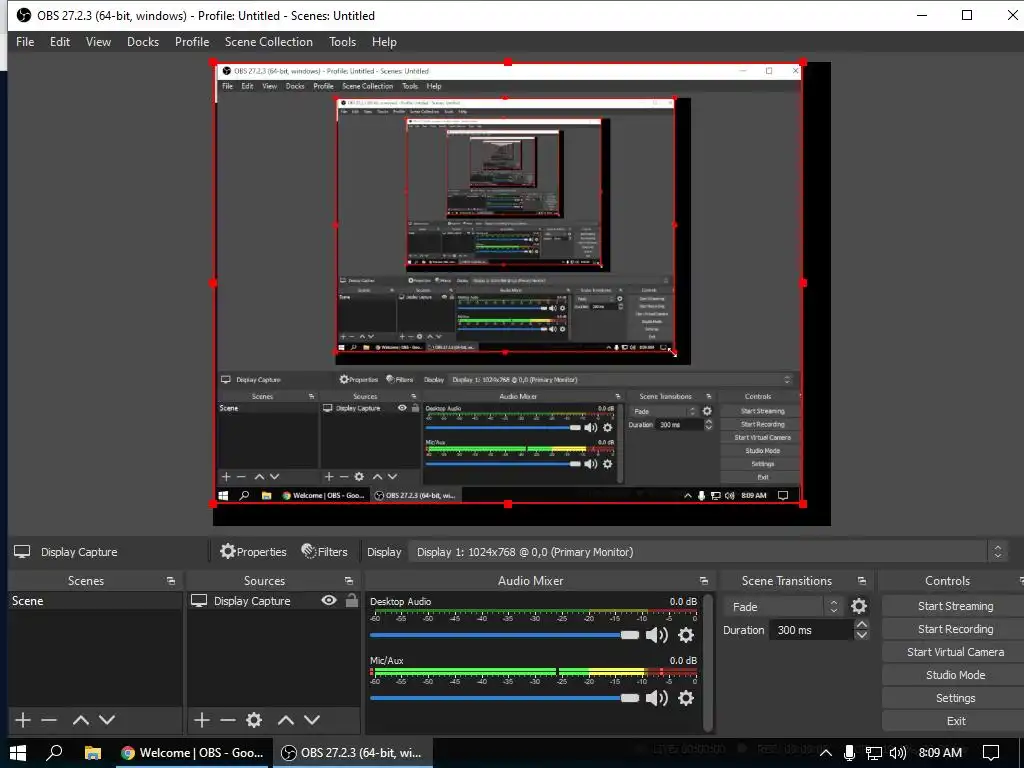1024x768 pixels.
Task: Show hidden system tray icons chevron
Action: [825, 753]
